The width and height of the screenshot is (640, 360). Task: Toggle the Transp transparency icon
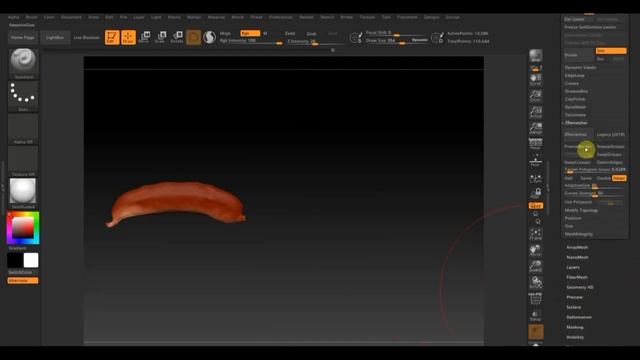[536, 315]
